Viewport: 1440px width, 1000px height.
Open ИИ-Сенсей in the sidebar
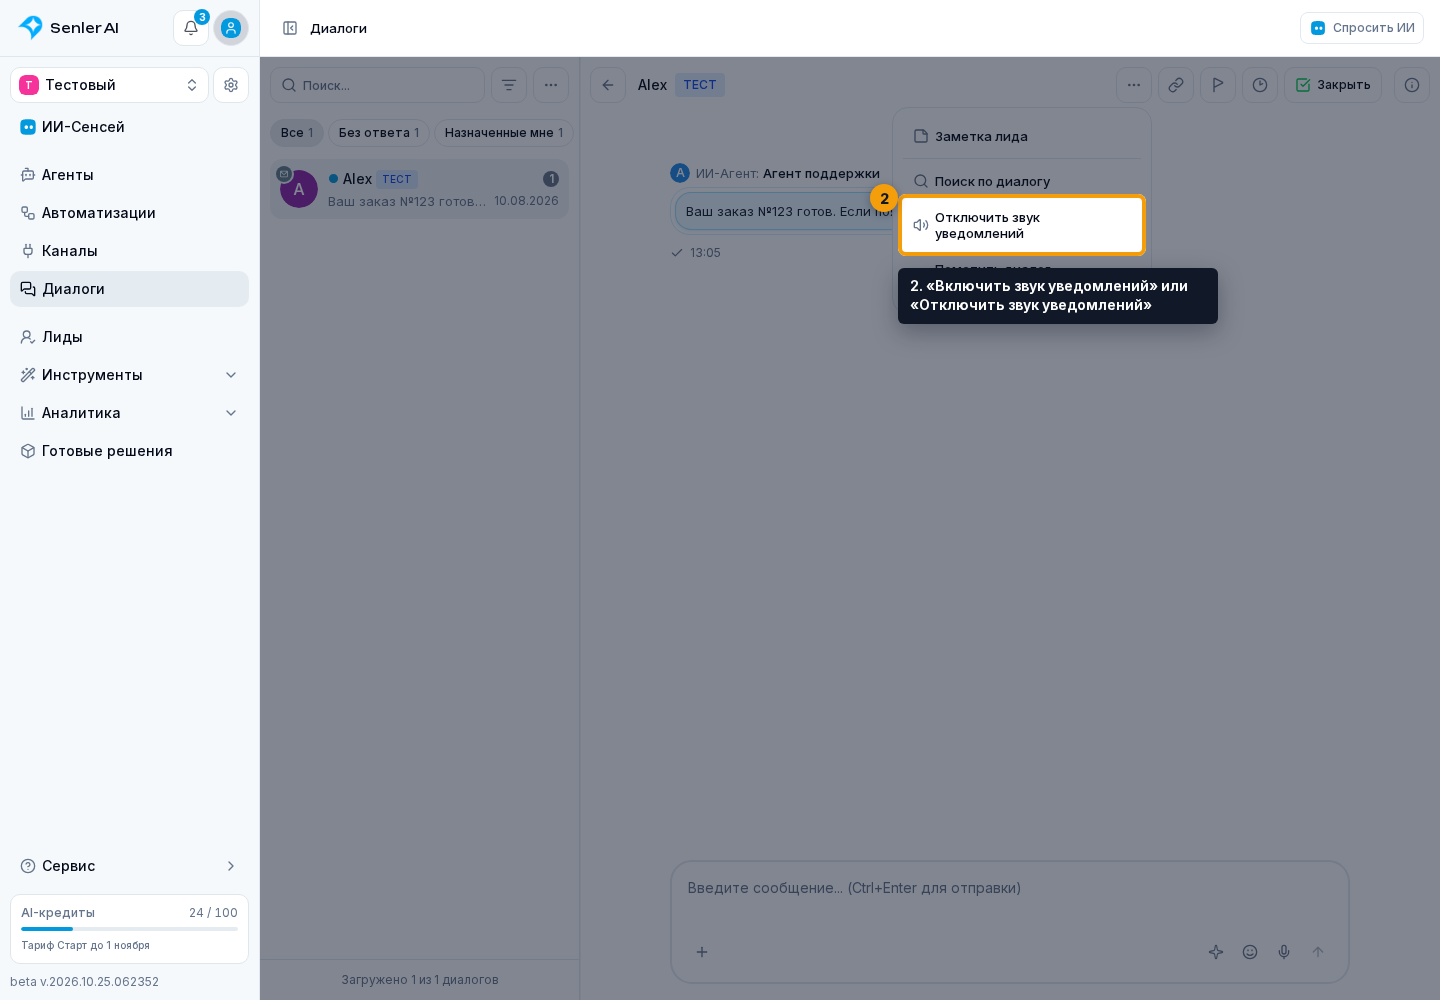point(130,127)
